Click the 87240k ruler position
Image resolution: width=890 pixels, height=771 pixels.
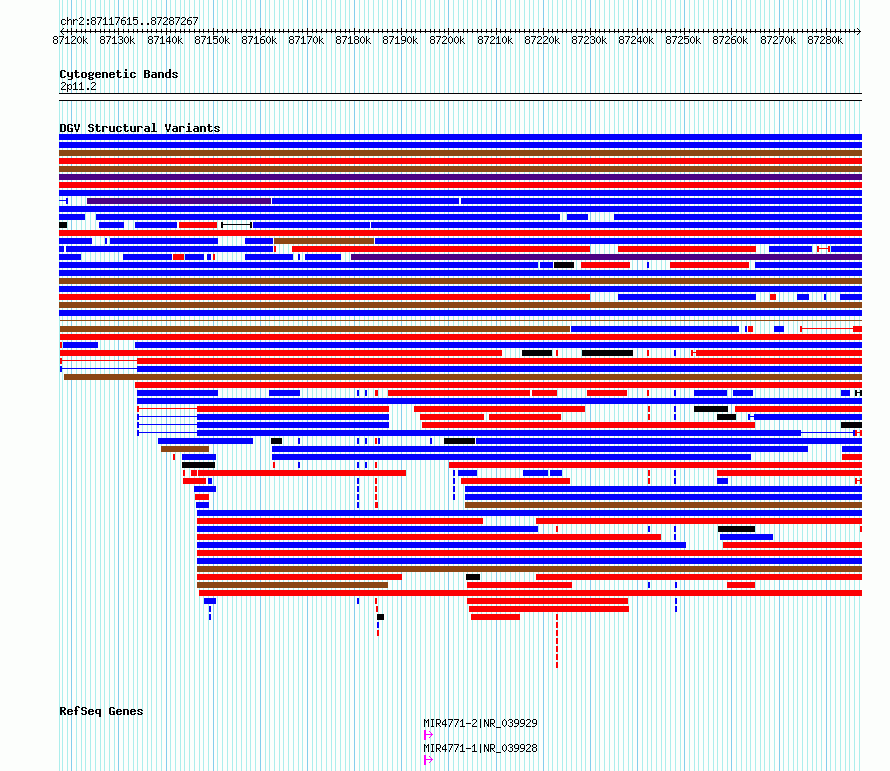click(x=637, y=40)
